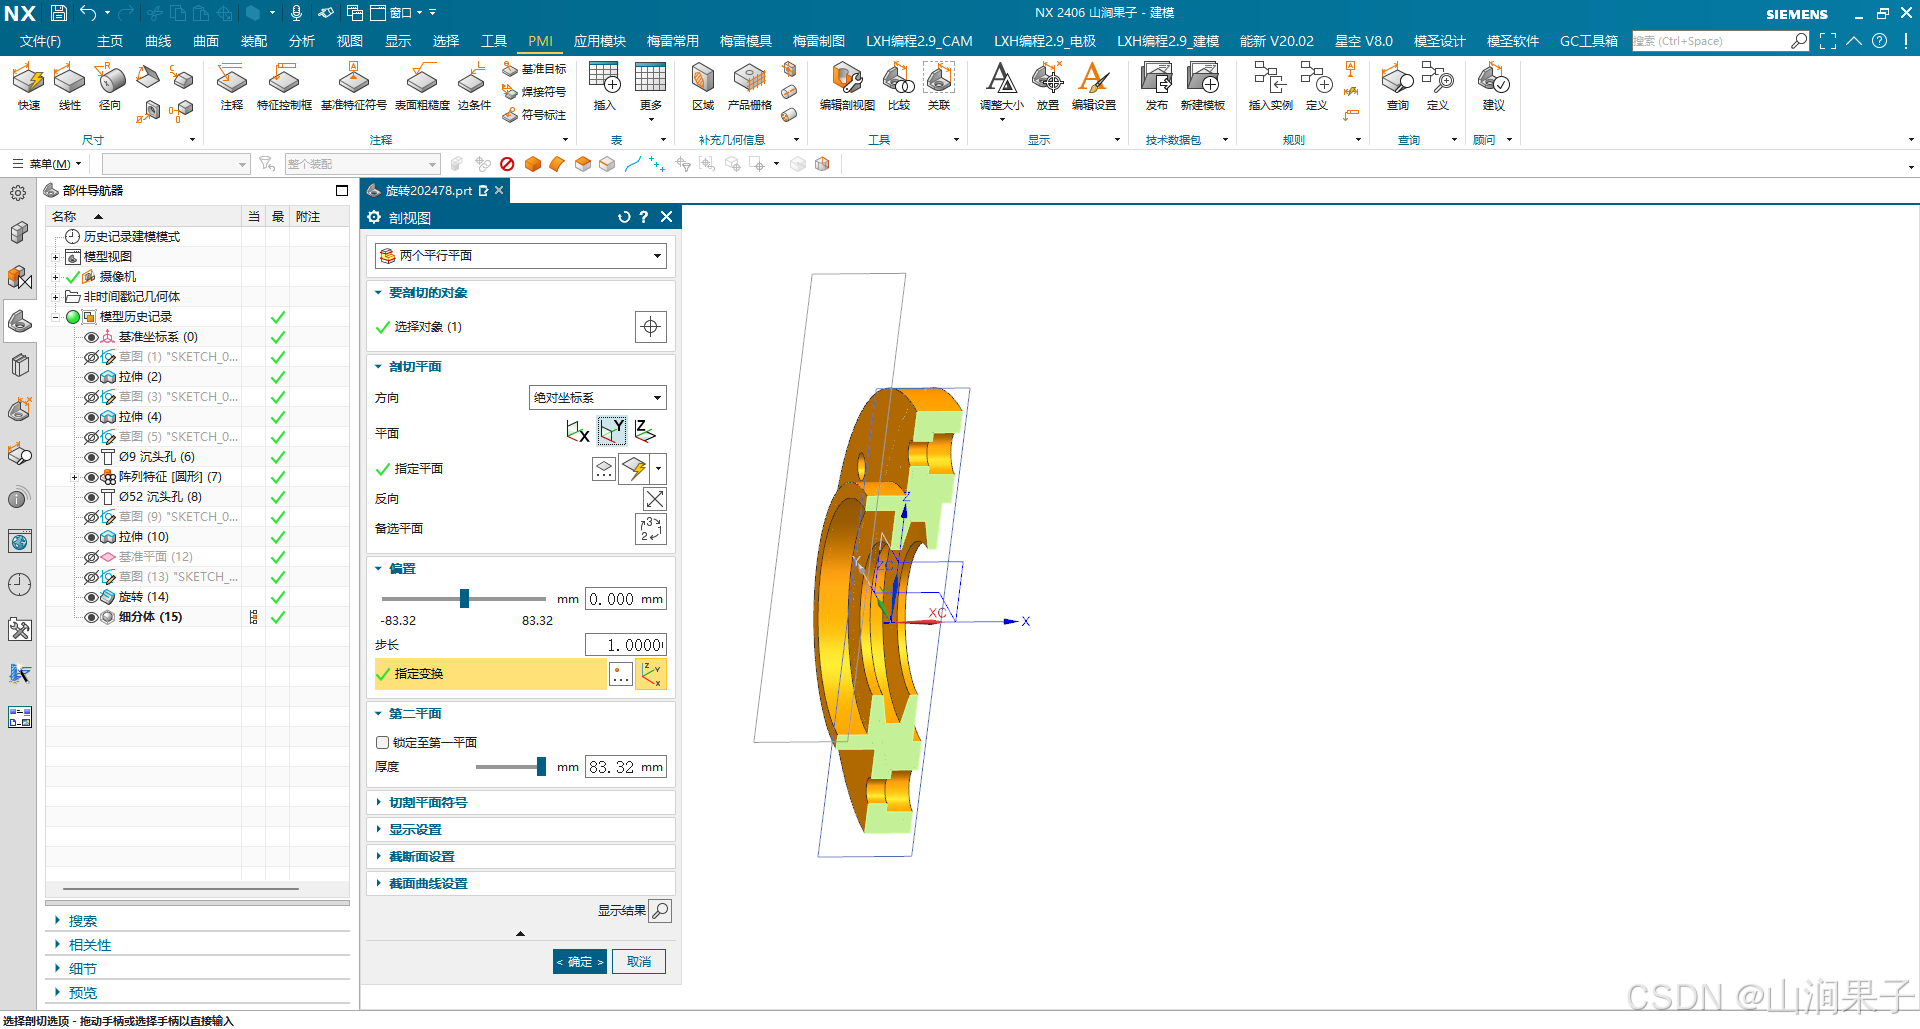Viewport: 1920px width, 1029px height.
Task: Confirm the dialog with 确定 button
Action: [x=580, y=962]
